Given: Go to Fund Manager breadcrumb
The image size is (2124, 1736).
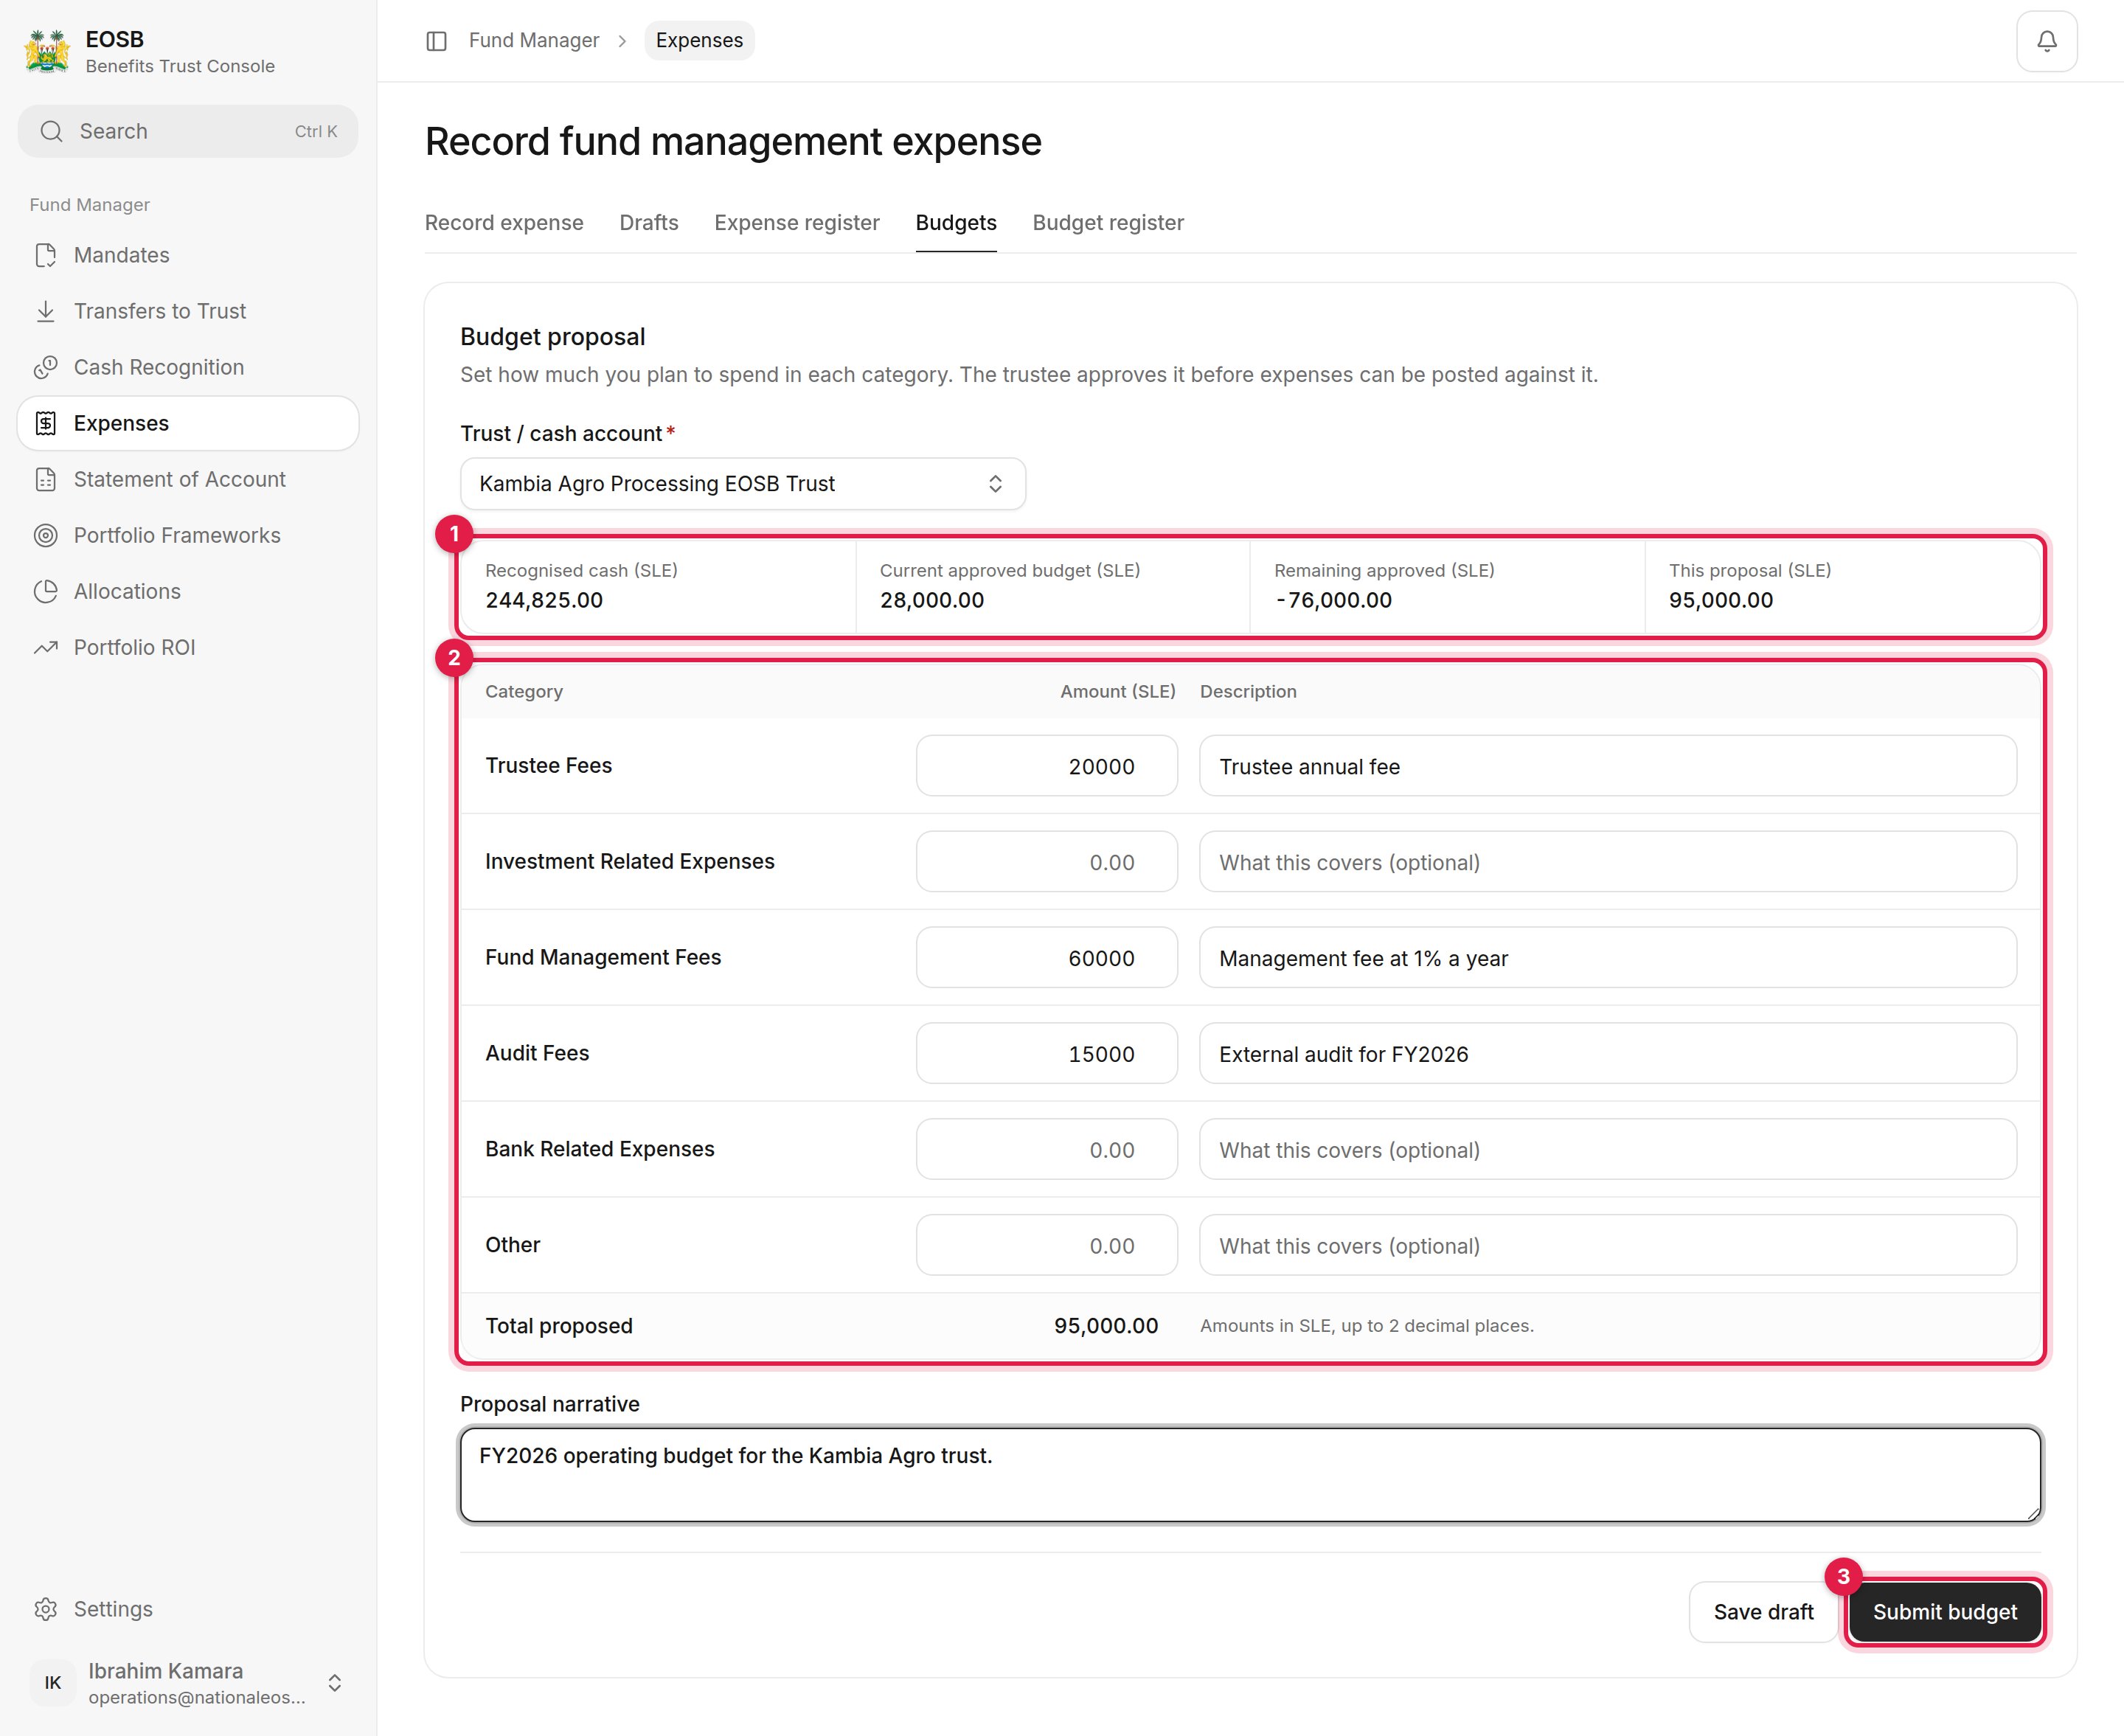Looking at the screenshot, I should tap(534, 41).
